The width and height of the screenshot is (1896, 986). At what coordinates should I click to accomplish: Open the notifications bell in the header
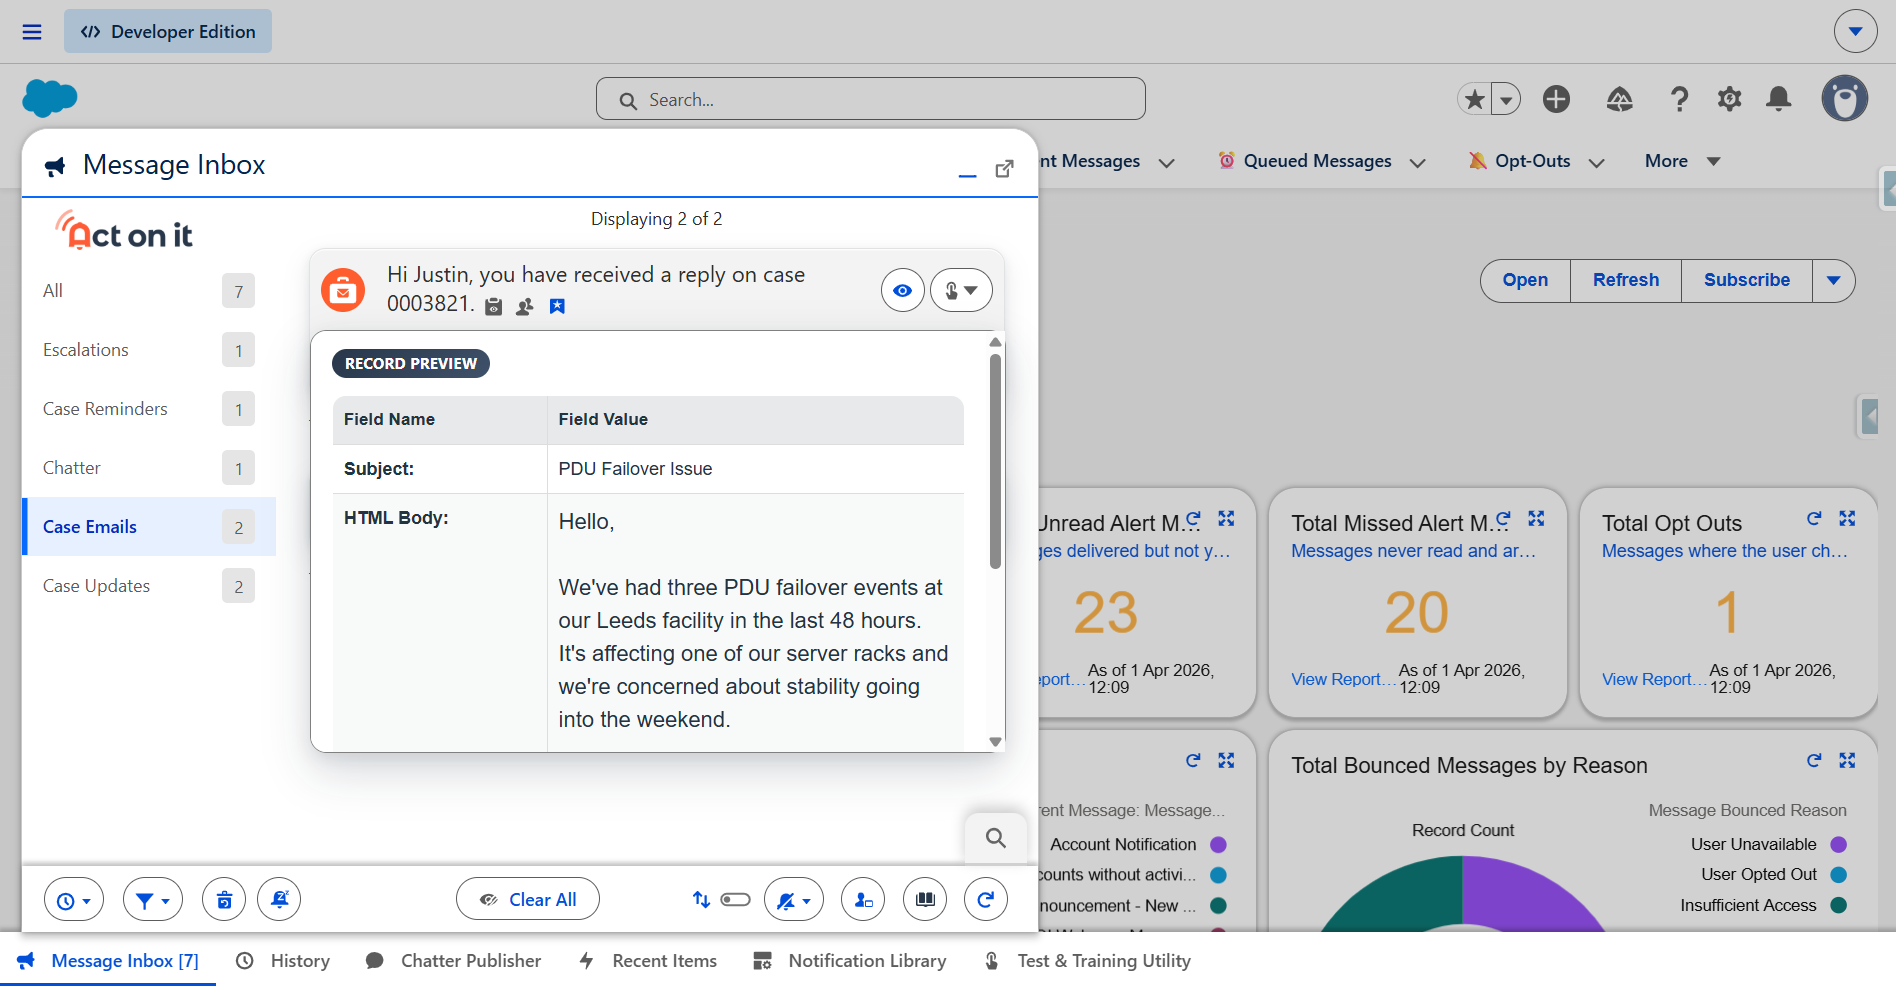click(x=1778, y=99)
